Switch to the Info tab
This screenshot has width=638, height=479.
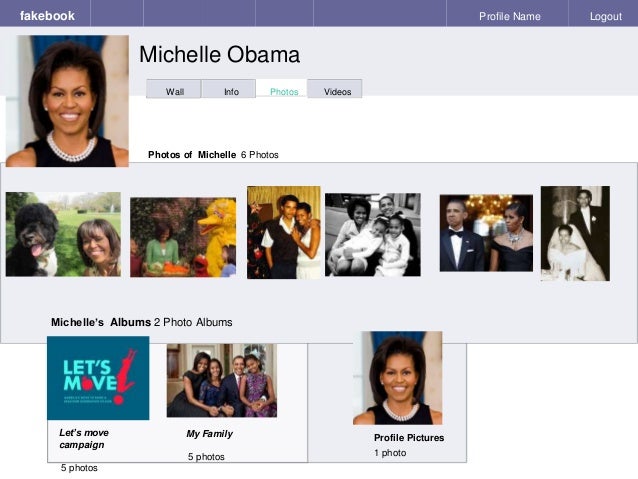pos(229,89)
